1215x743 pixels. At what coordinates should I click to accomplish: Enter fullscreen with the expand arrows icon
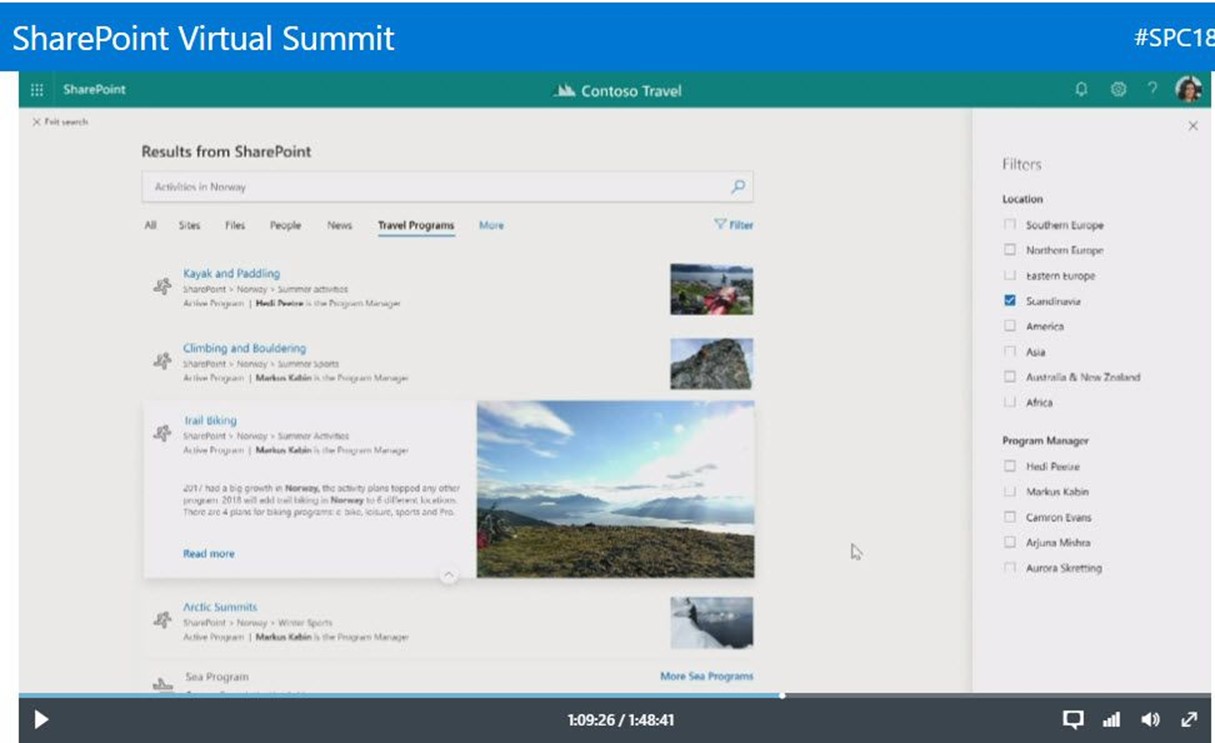1189,719
